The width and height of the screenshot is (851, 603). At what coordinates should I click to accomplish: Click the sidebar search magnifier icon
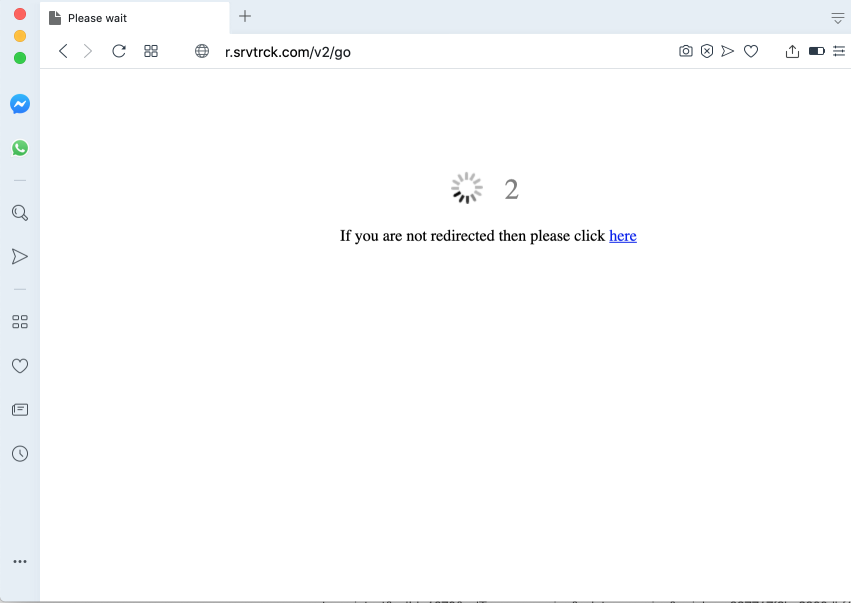tap(19, 213)
